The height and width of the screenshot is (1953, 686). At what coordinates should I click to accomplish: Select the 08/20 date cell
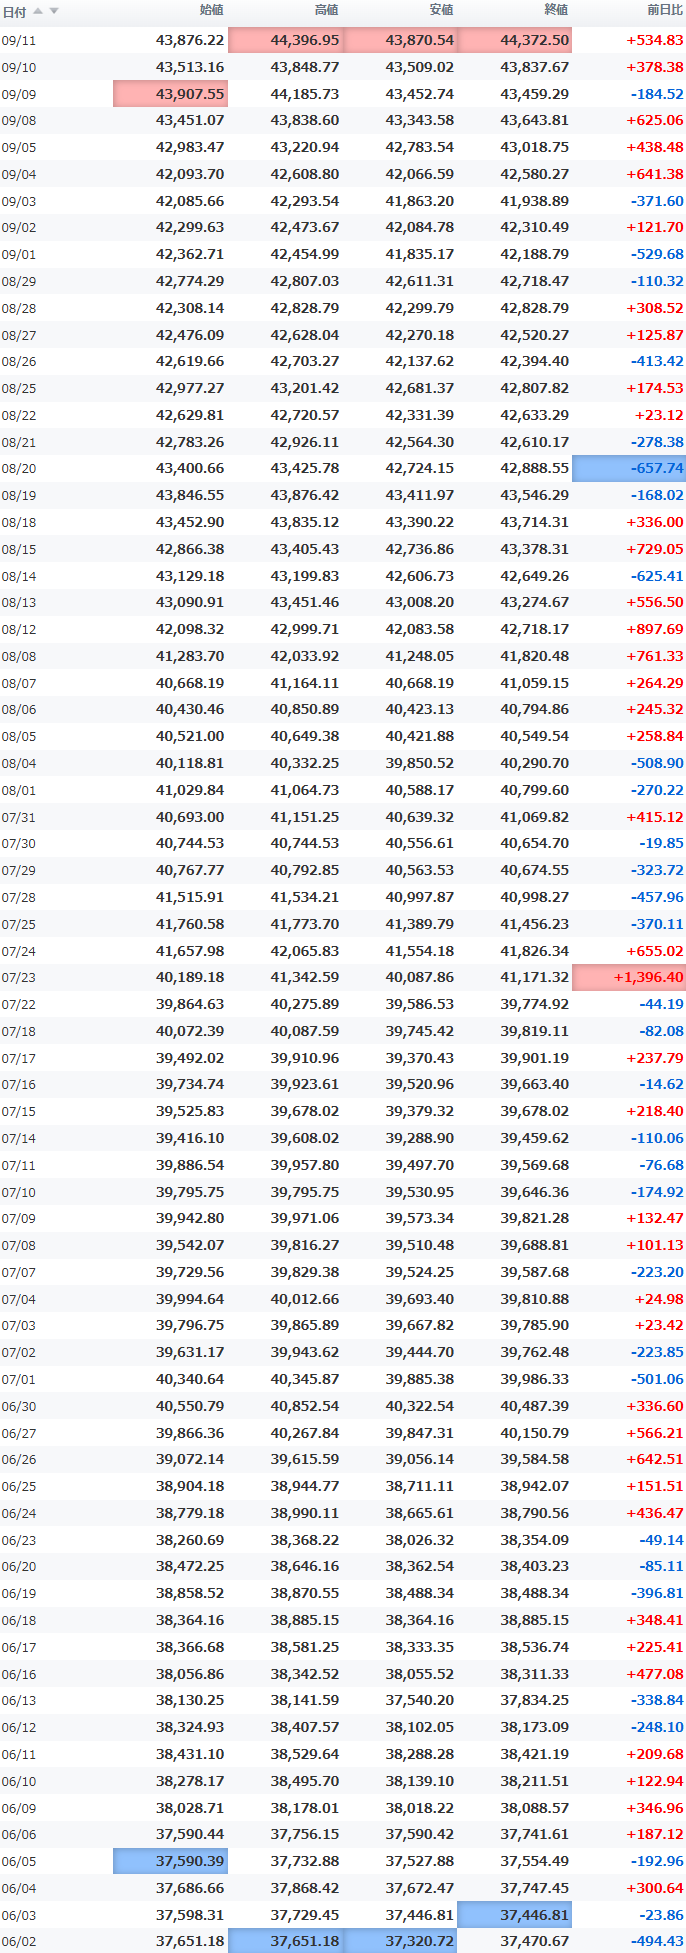click(x=19, y=469)
